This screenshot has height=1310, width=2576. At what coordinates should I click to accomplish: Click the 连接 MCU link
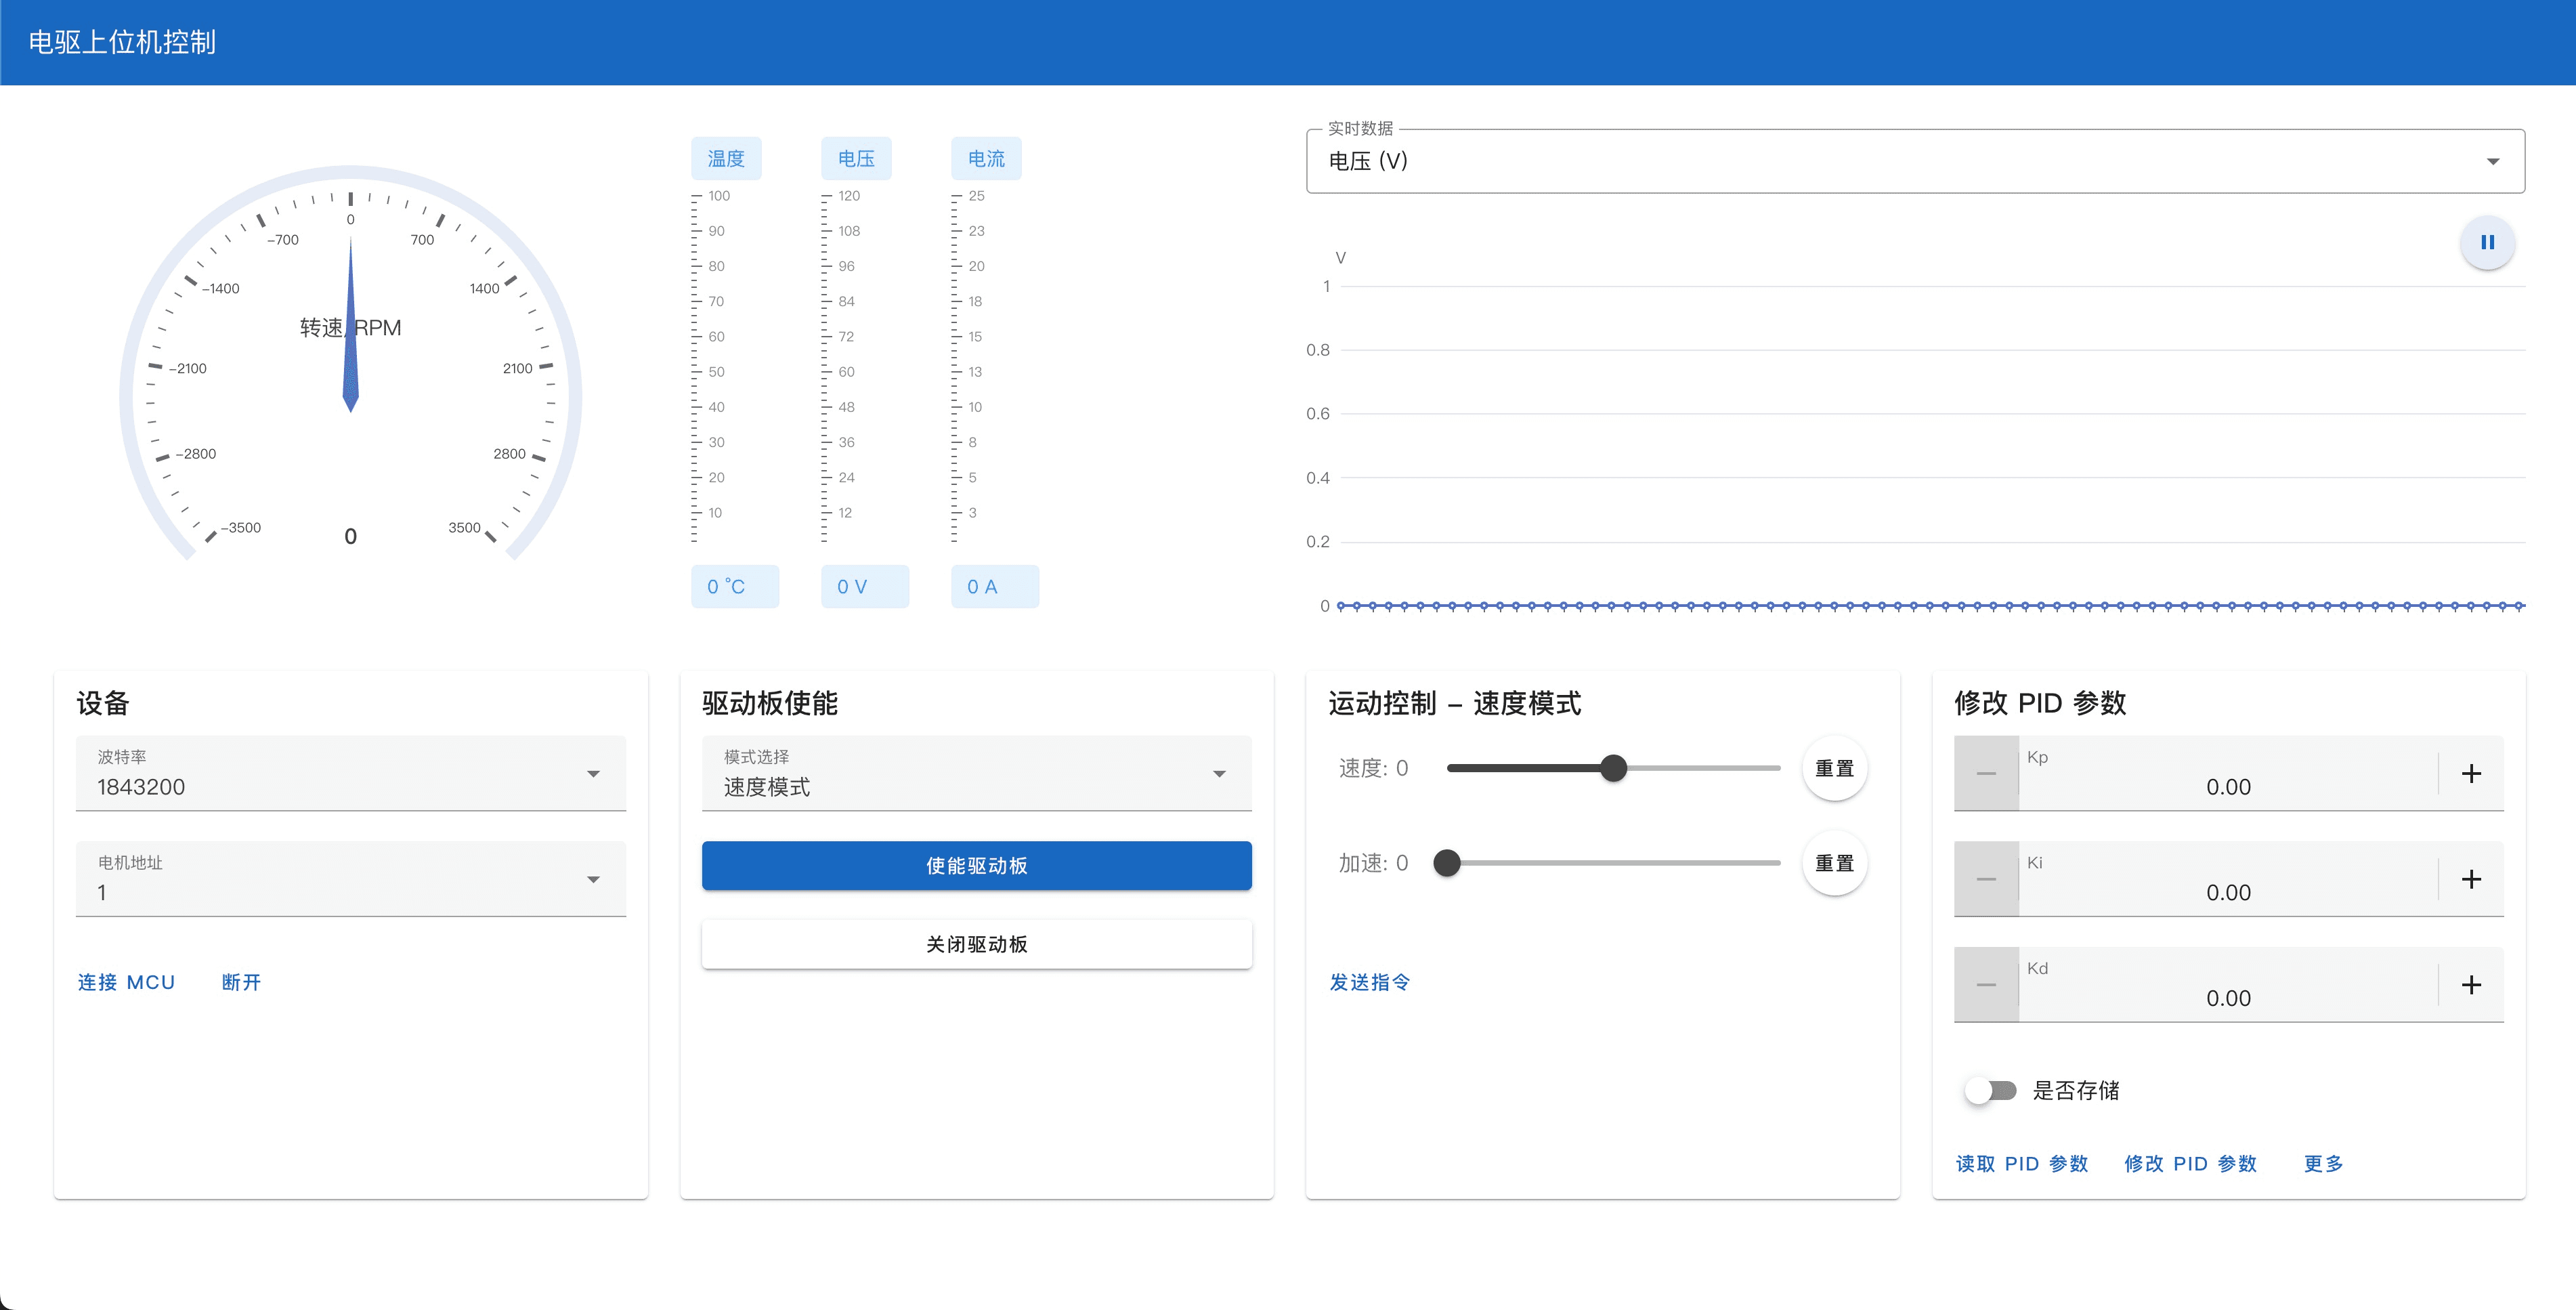(x=126, y=982)
